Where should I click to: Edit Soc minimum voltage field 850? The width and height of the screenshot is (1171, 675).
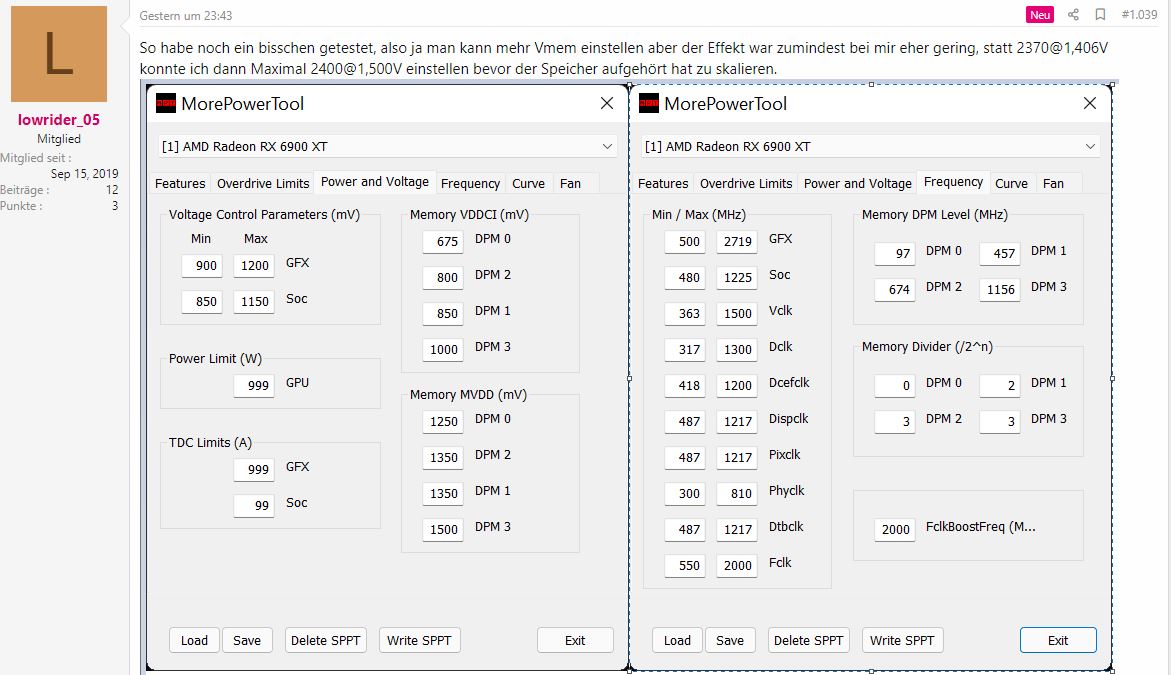coord(202,301)
